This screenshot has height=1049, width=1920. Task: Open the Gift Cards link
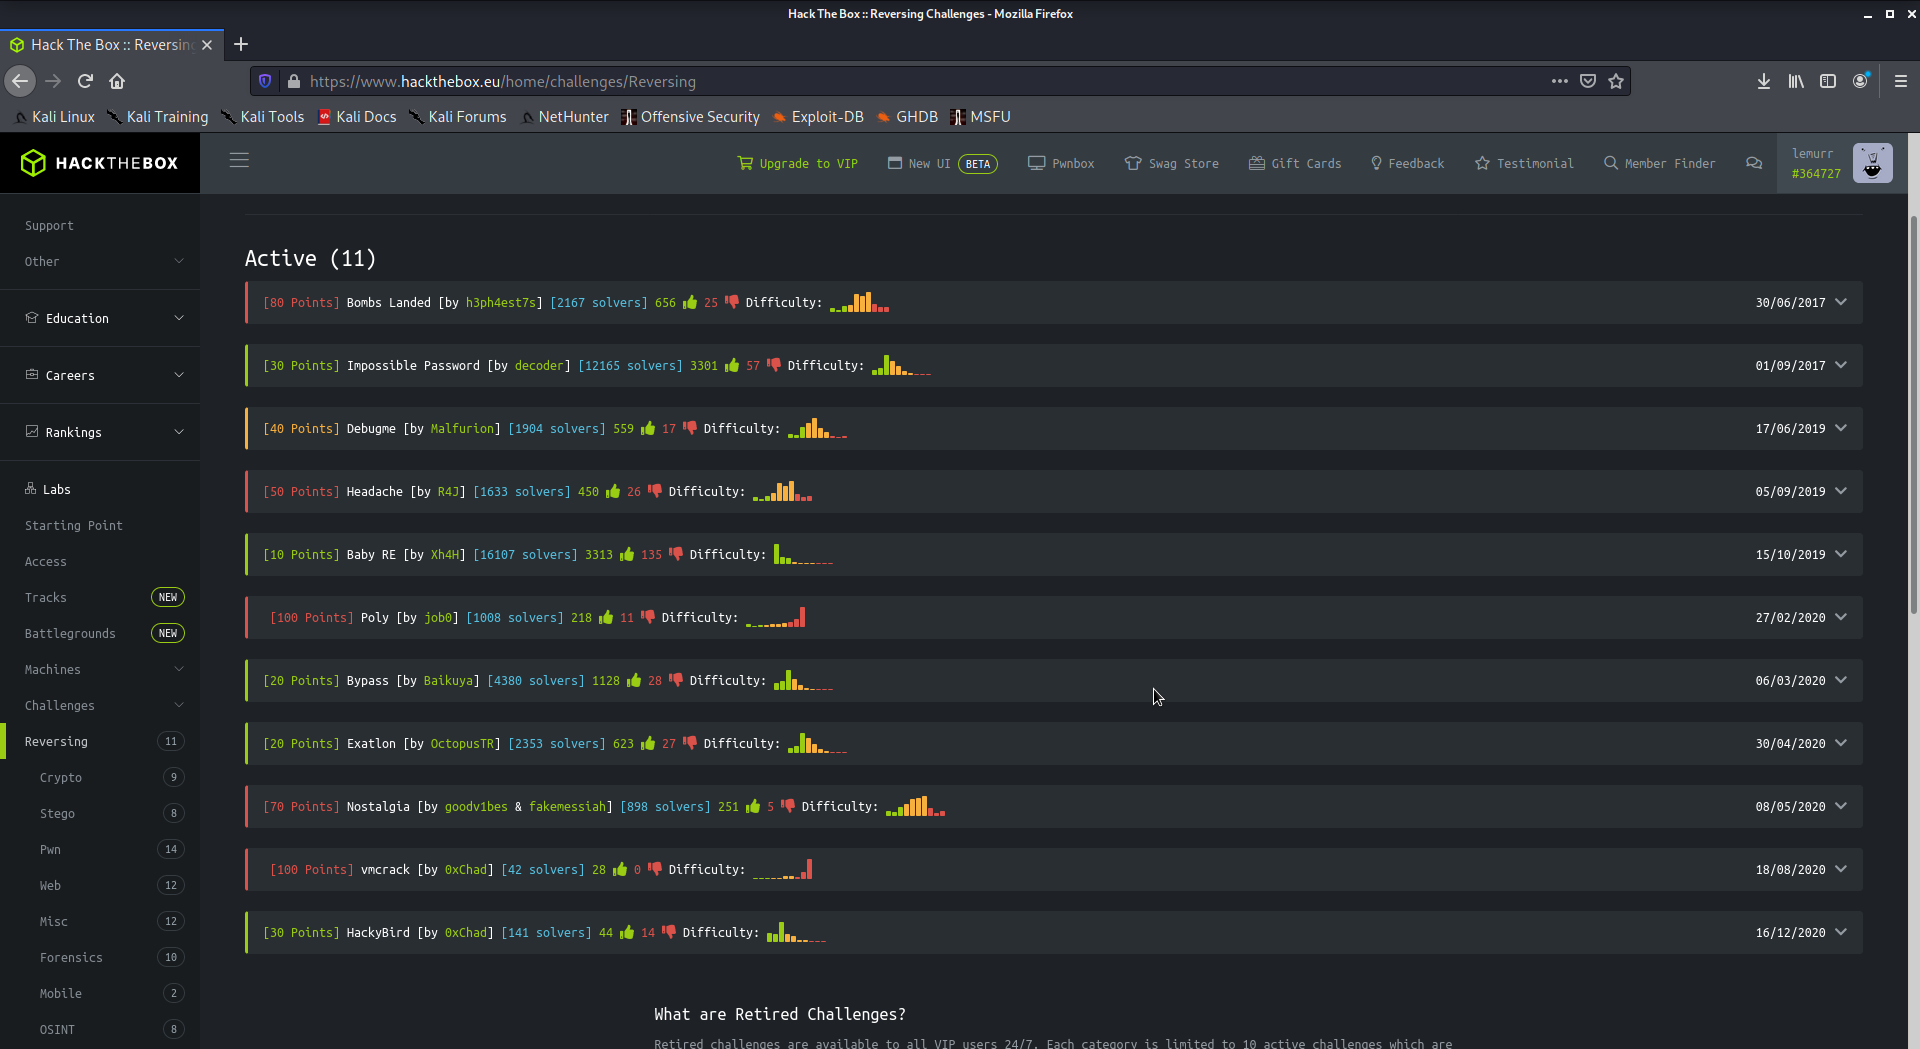pos(1295,163)
